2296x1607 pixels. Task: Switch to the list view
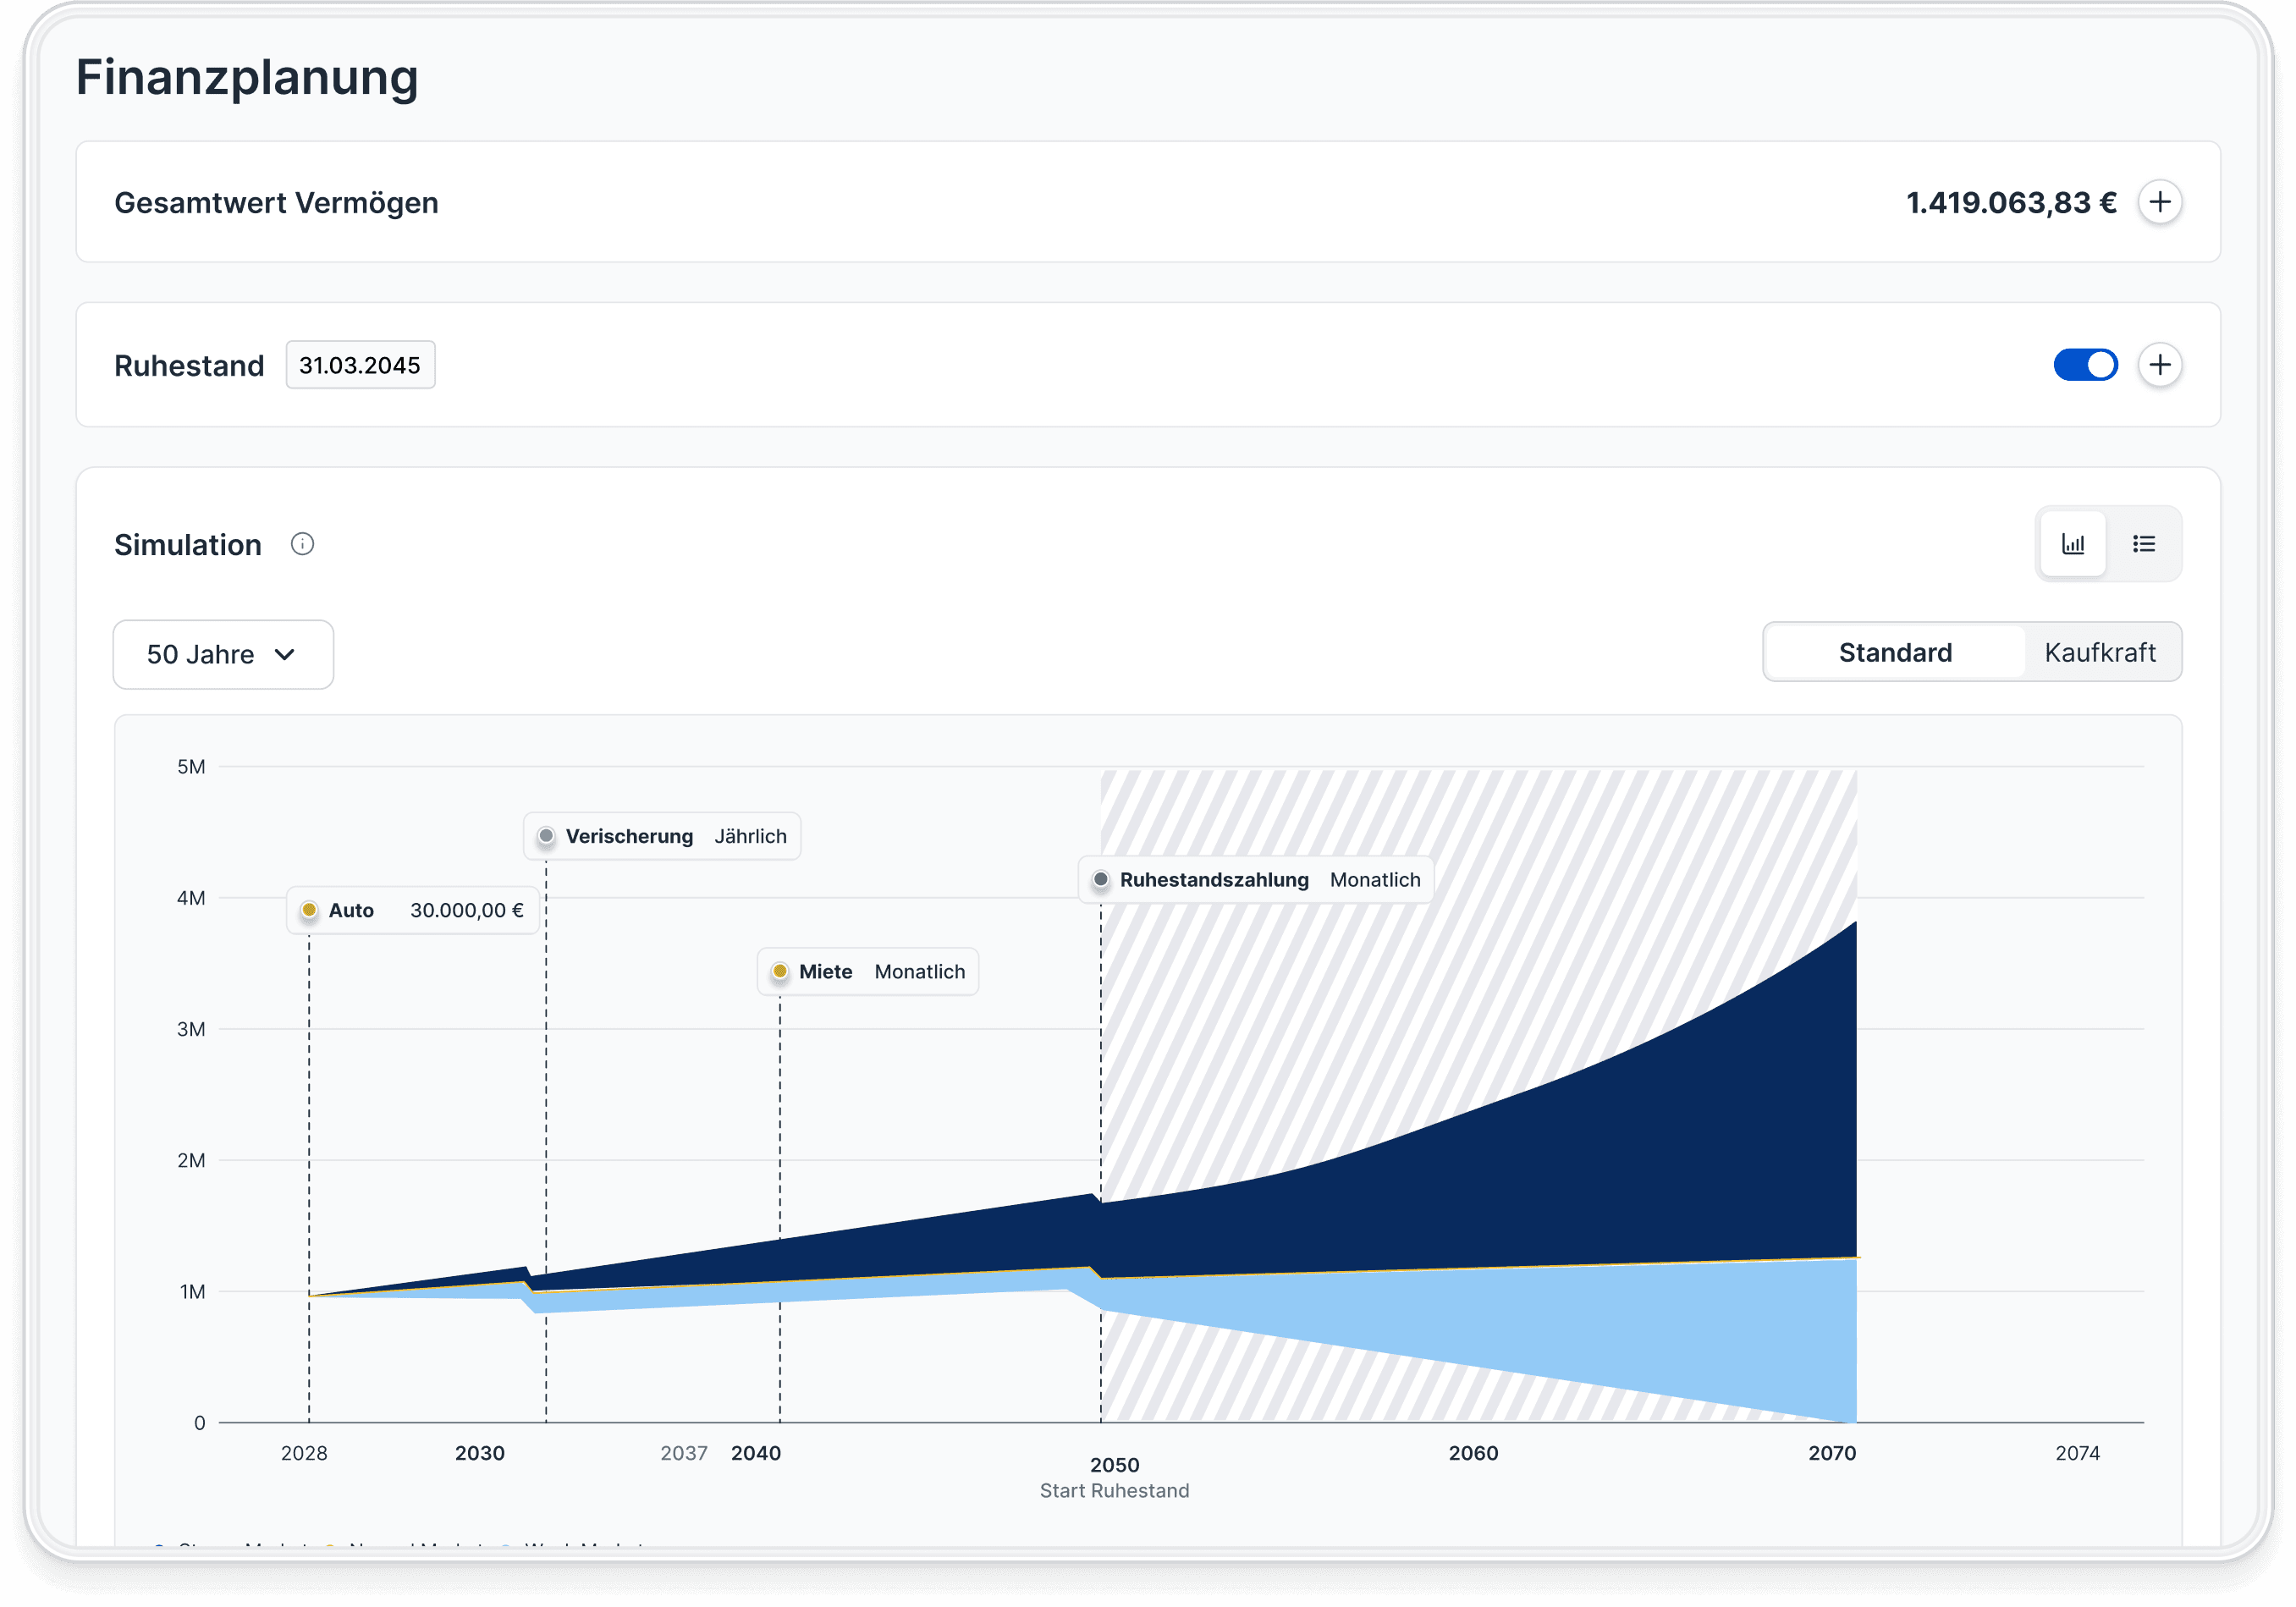coord(2143,544)
